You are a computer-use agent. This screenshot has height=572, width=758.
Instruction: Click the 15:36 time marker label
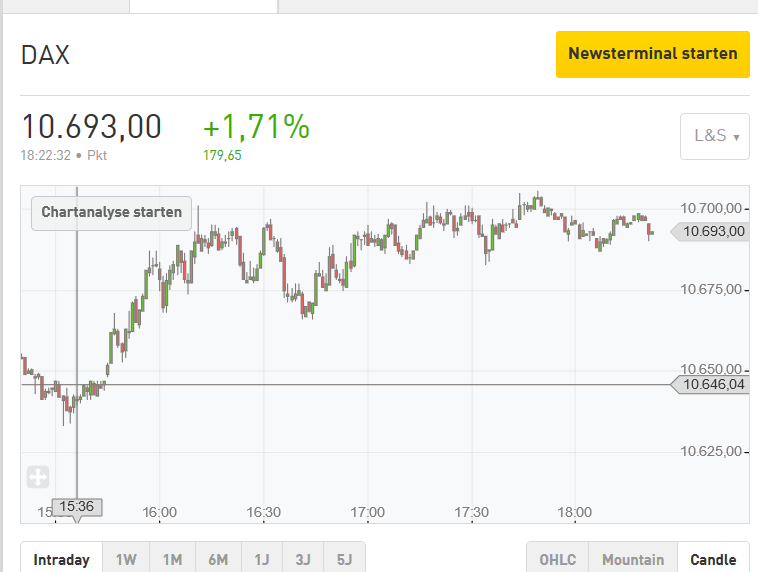(76, 507)
